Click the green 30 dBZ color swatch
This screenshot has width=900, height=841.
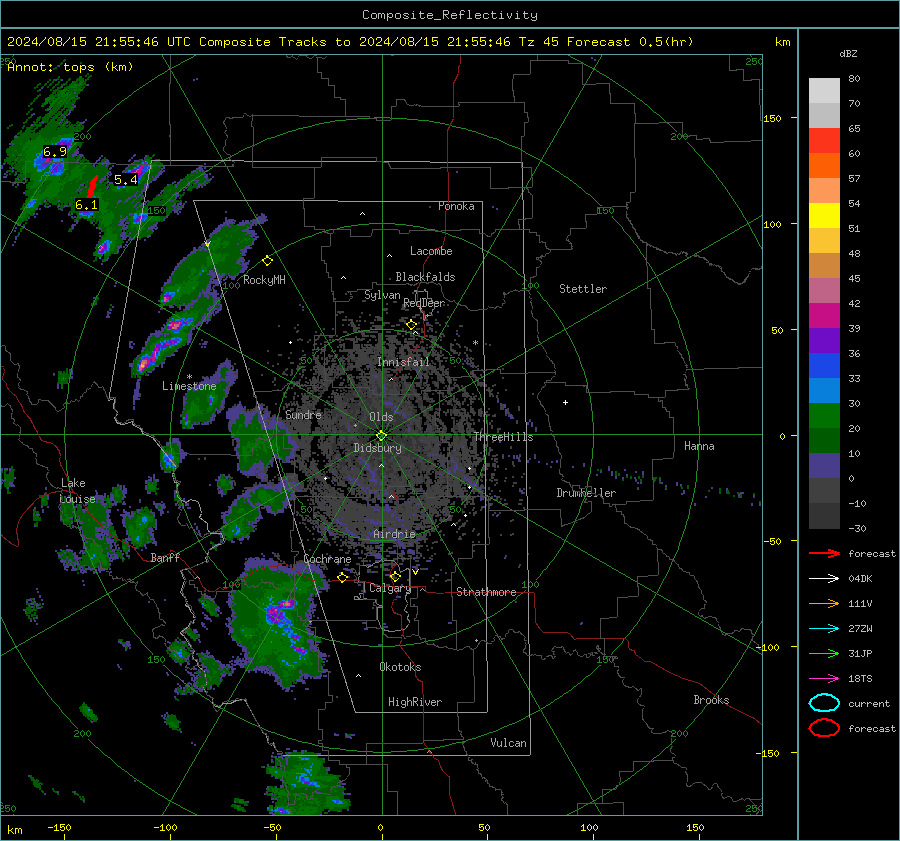point(824,415)
